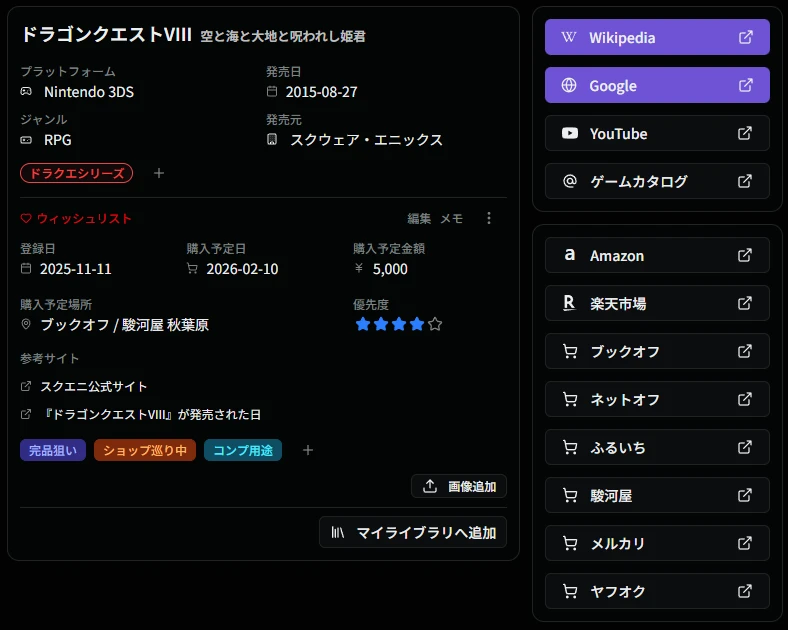
Task: Click the Wikipedia W logo icon
Action: coord(569,37)
